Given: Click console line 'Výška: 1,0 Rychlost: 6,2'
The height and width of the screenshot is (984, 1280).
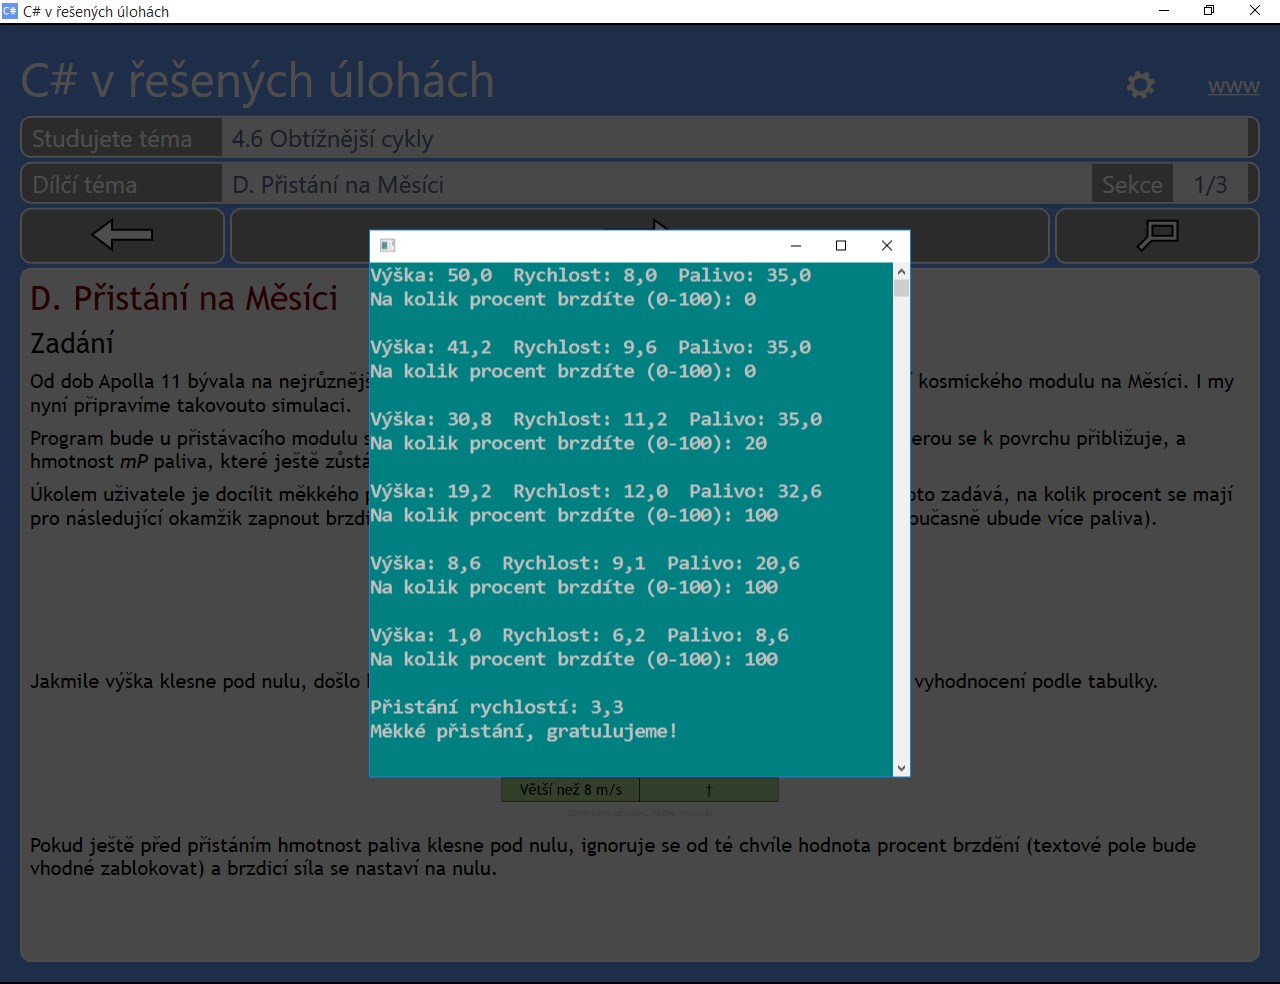Looking at the screenshot, I should 580,636.
